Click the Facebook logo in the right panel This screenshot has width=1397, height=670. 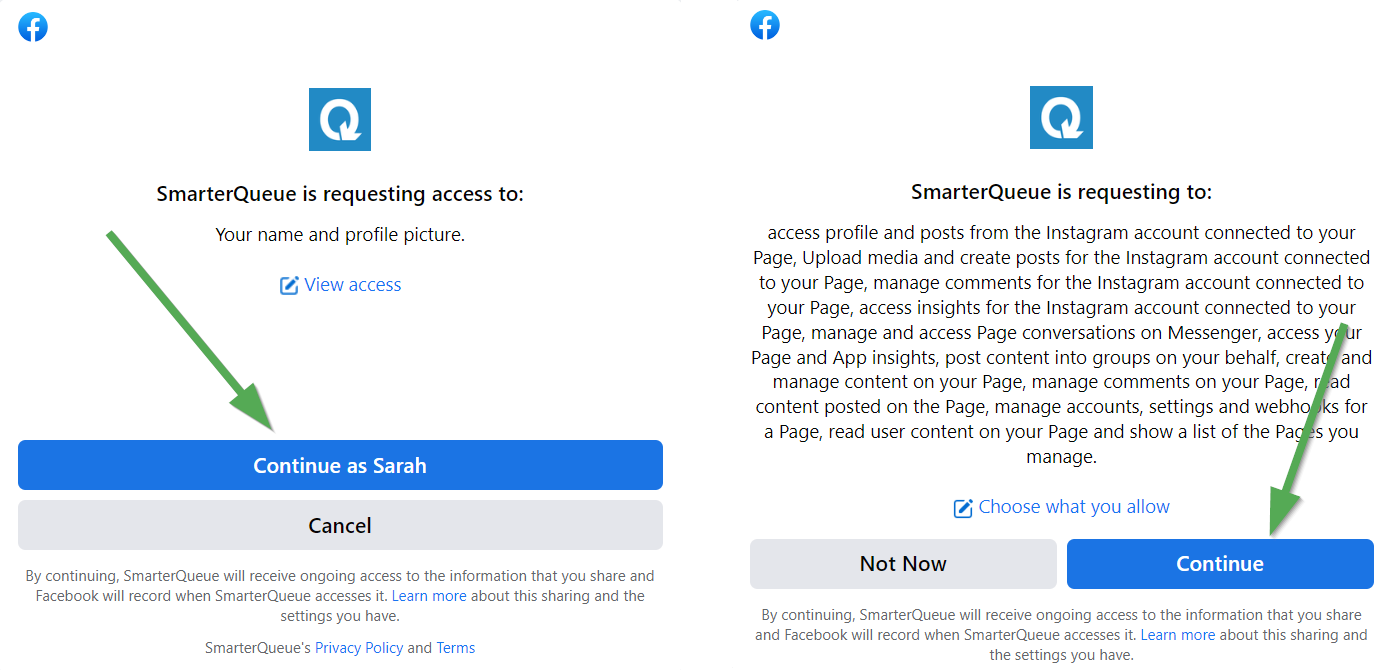(x=765, y=25)
